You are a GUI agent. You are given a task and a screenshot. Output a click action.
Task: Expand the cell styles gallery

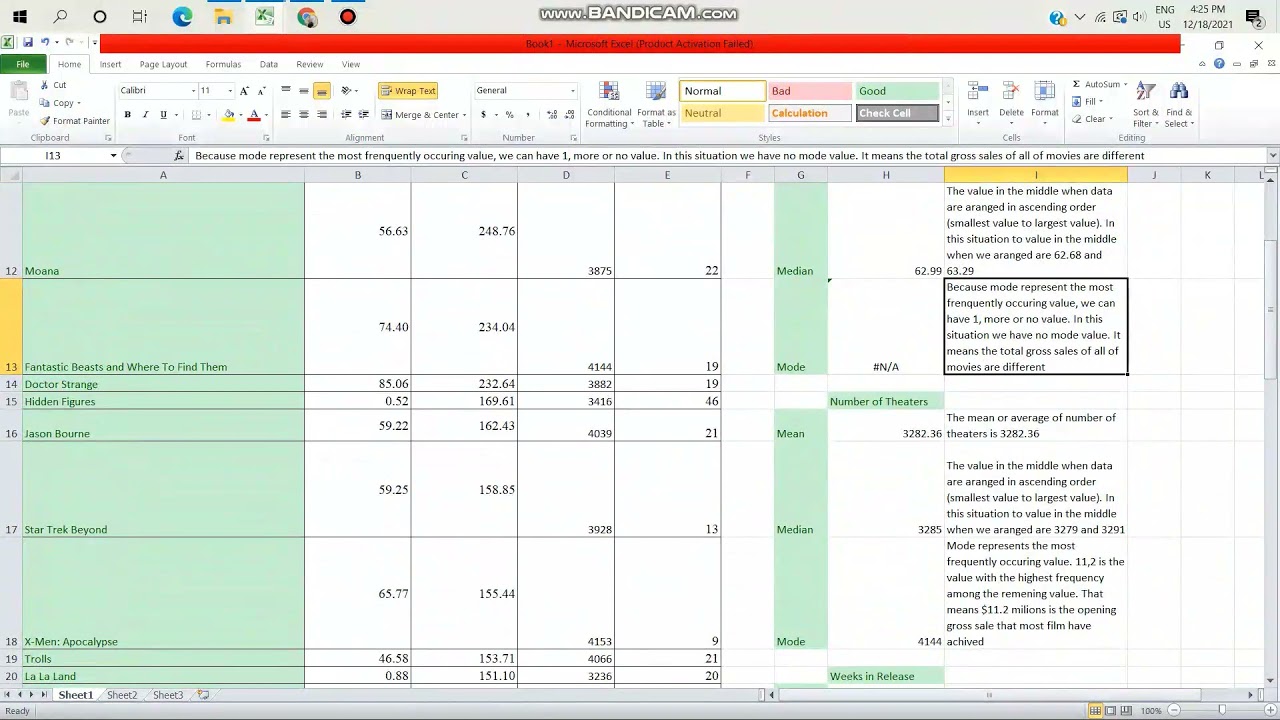click(949, 118)
